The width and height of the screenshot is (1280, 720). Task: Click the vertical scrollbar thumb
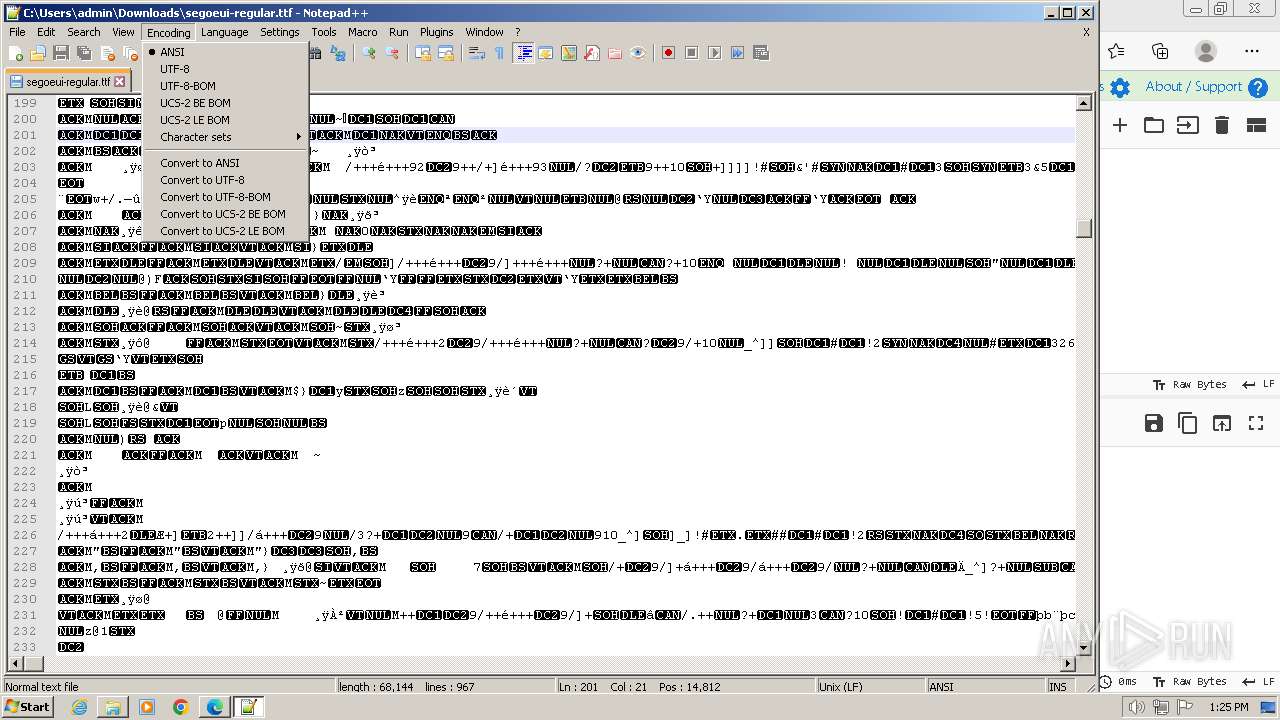[x=1083, y=229]
